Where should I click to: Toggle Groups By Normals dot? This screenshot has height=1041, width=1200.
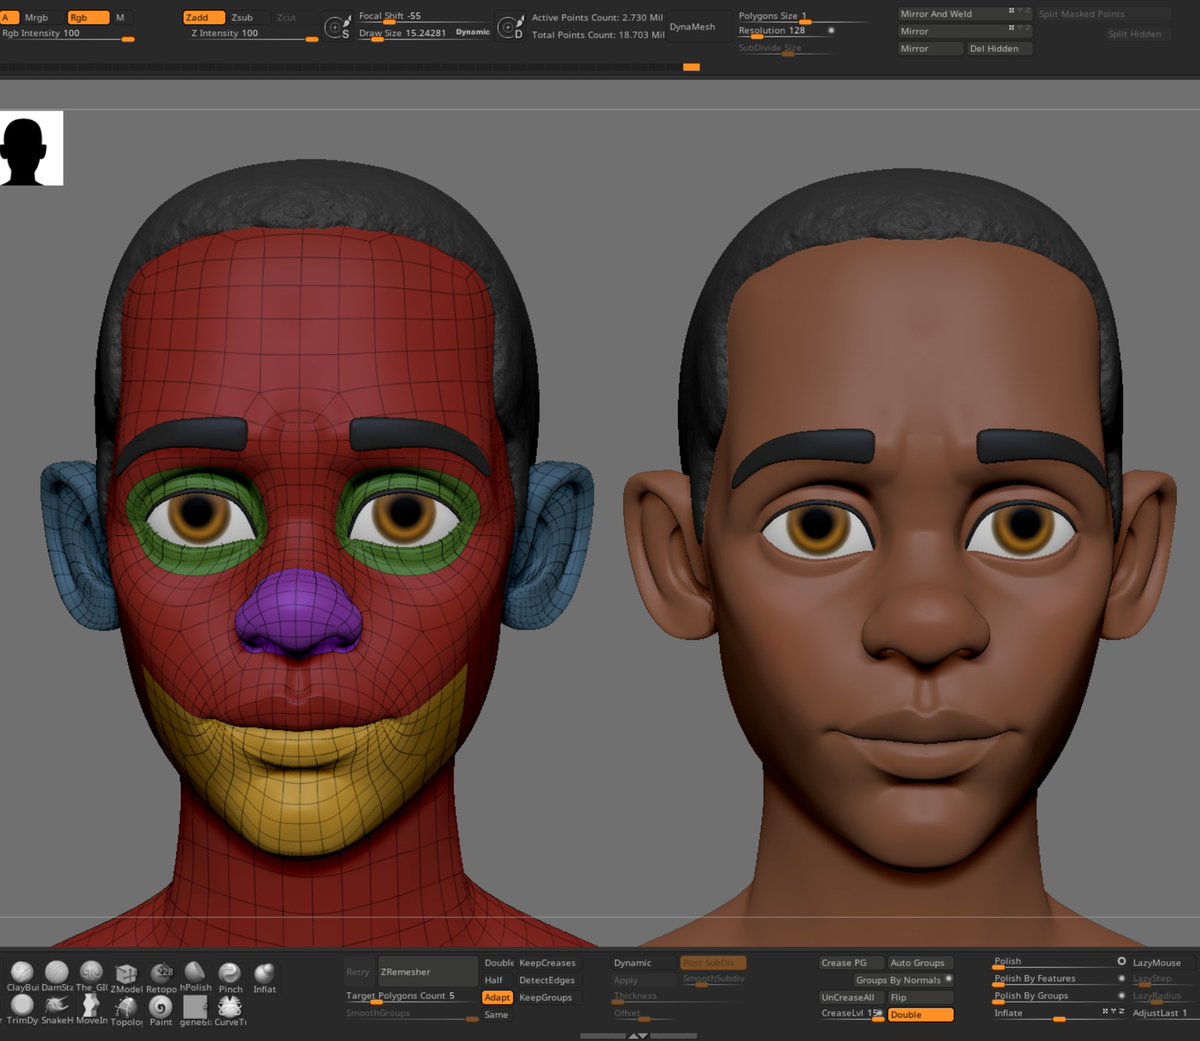pyautogui.click(x=948, y=979)
